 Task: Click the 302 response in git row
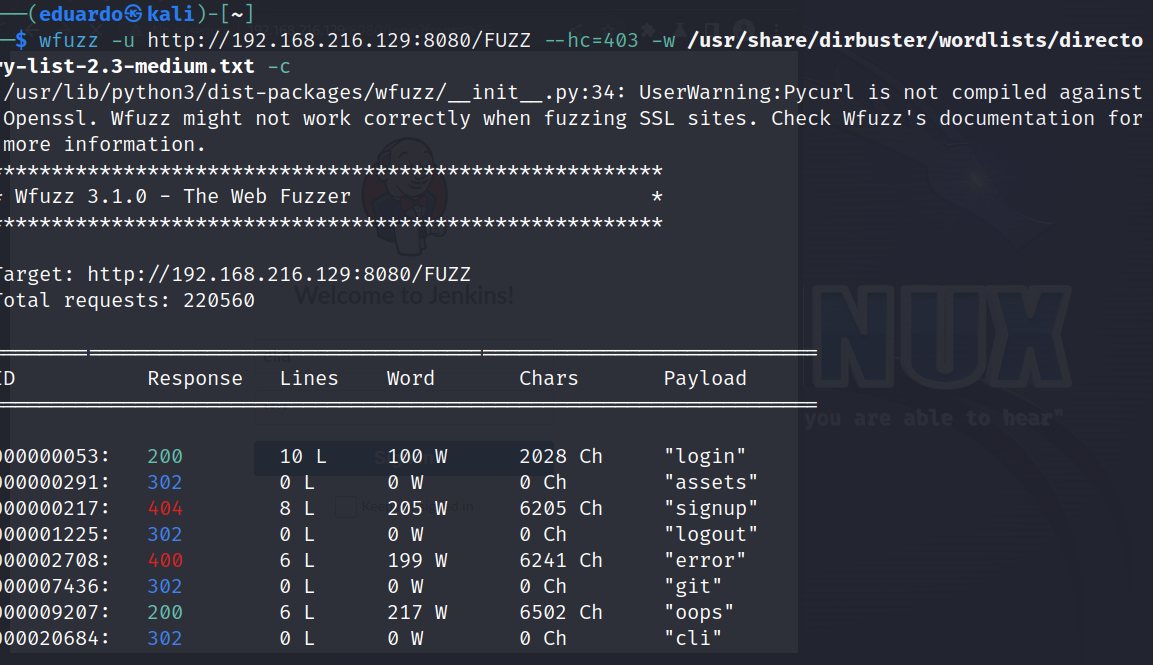point(165,586)
